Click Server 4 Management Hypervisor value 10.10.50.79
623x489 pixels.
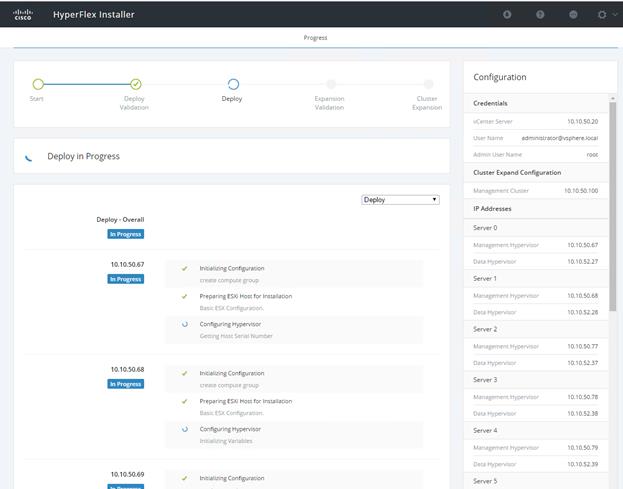[582, 448]
